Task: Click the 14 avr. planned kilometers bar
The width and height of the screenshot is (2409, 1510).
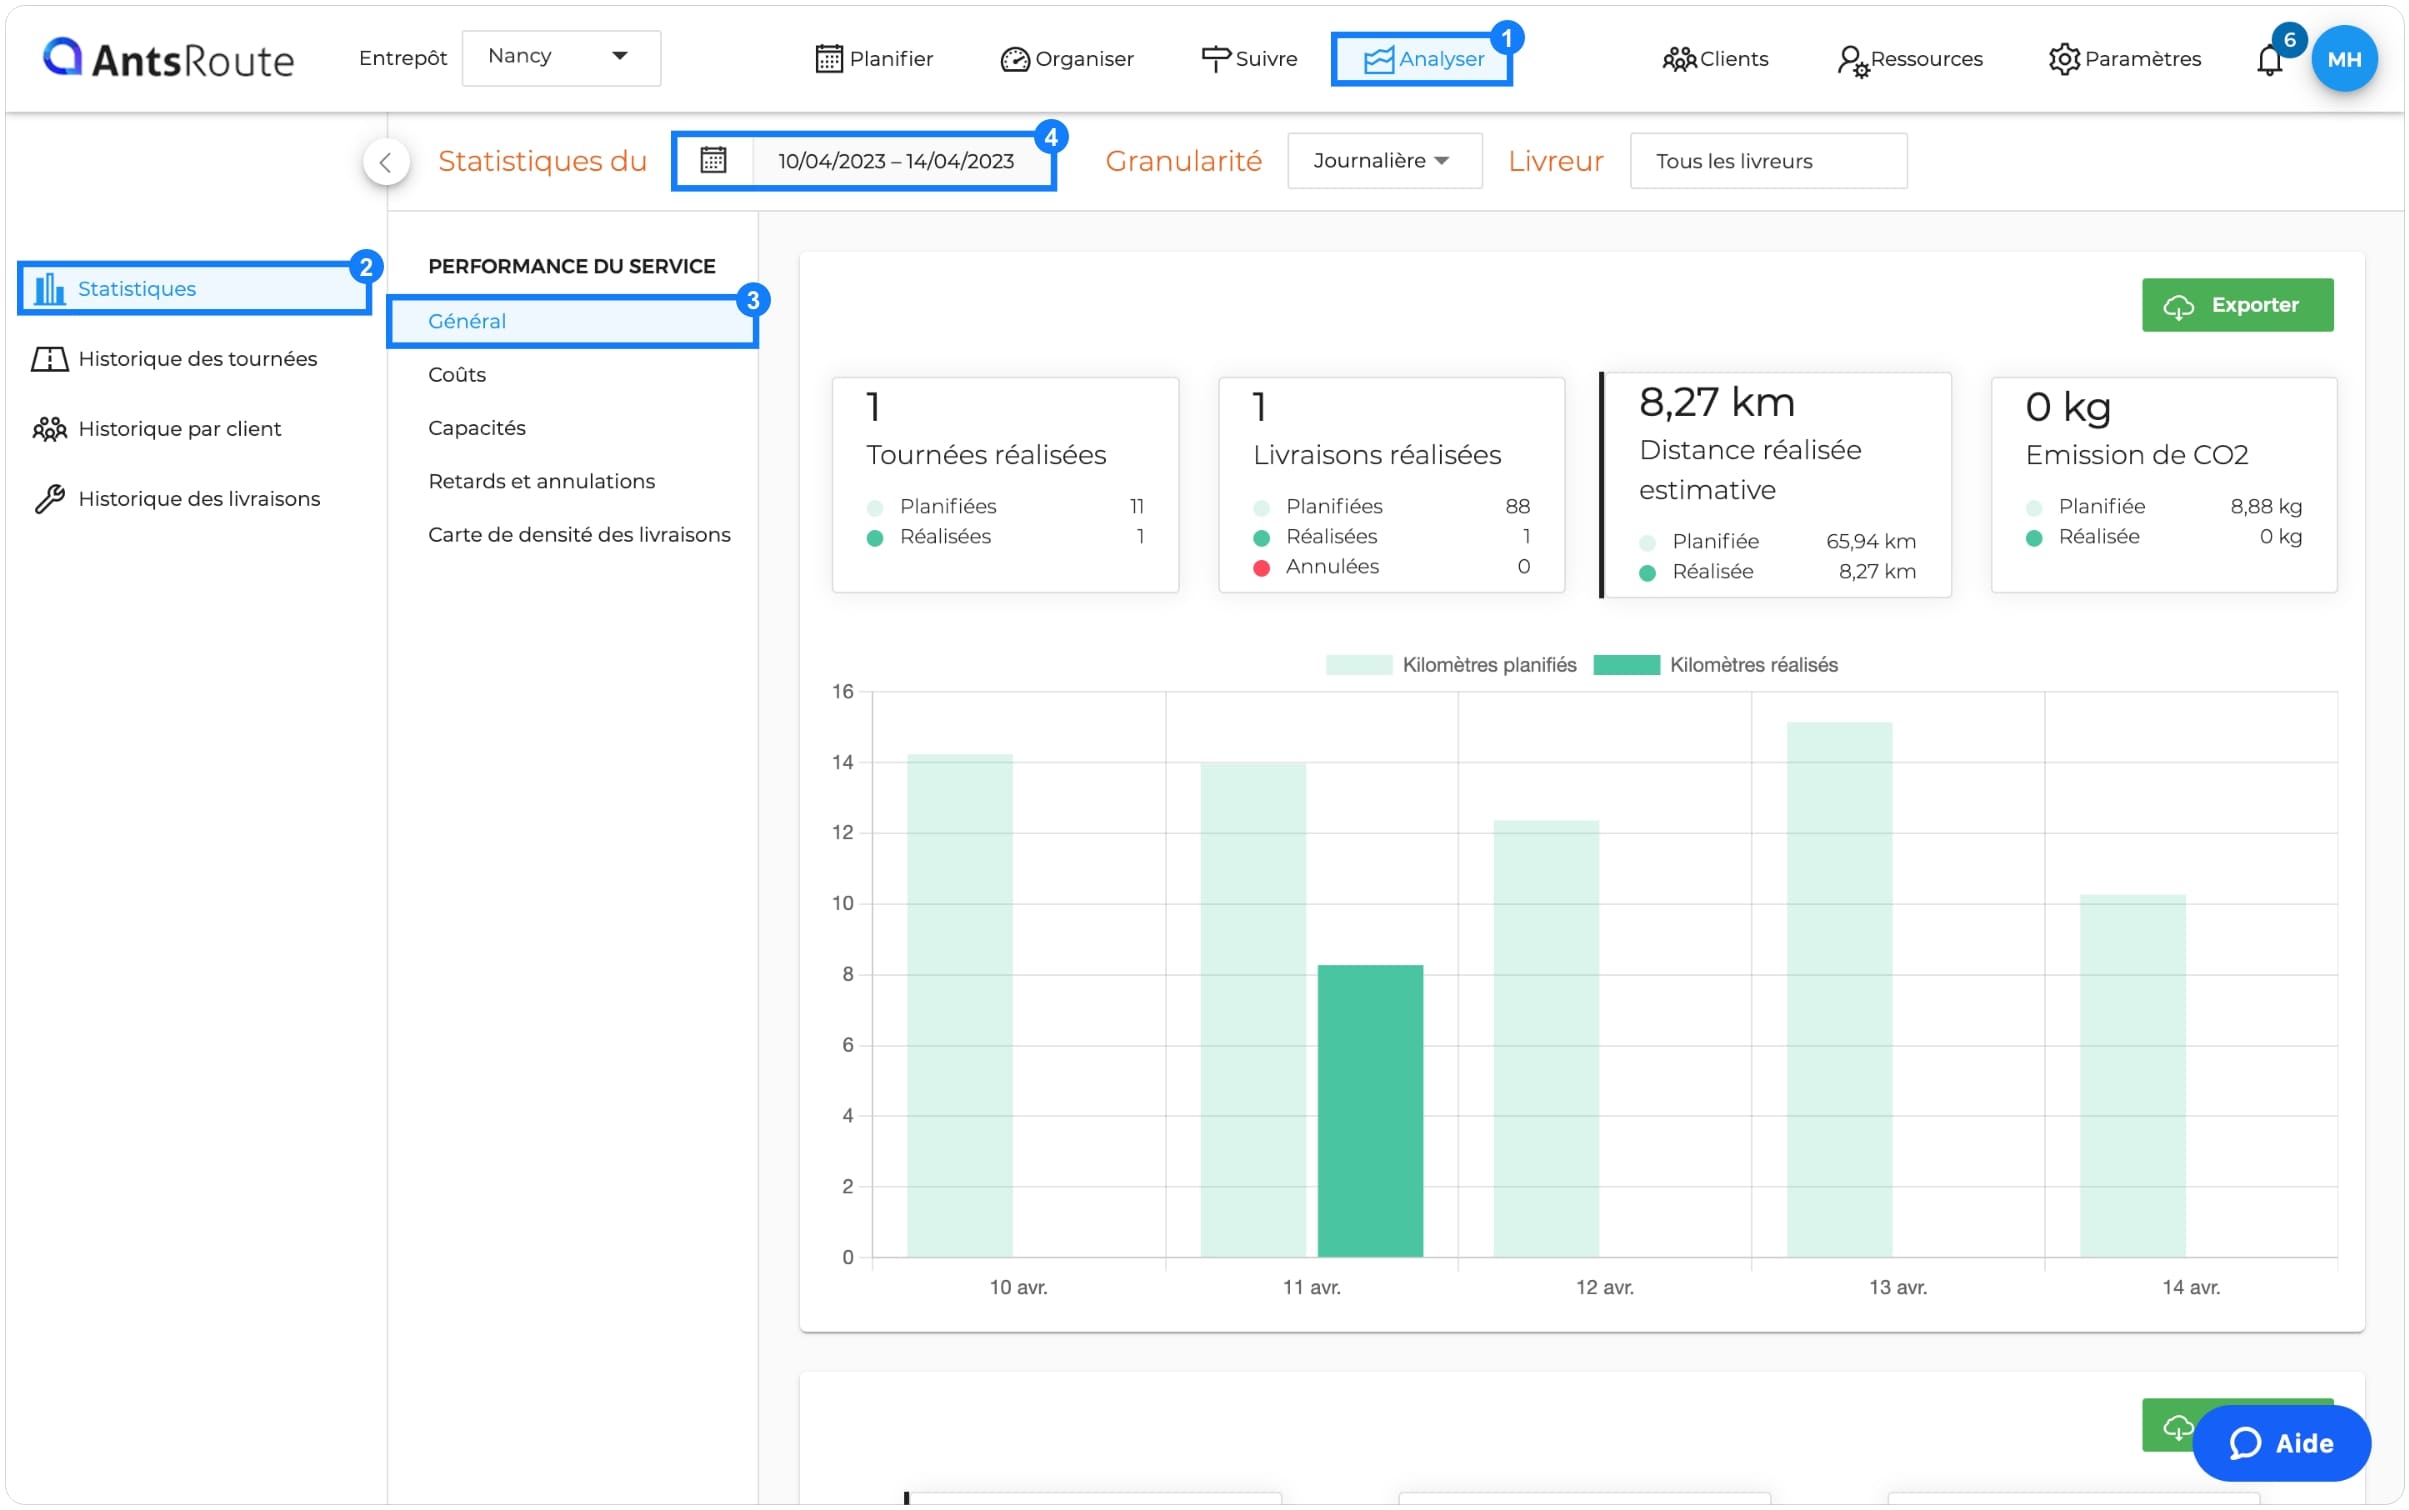Action: 2131,1076
